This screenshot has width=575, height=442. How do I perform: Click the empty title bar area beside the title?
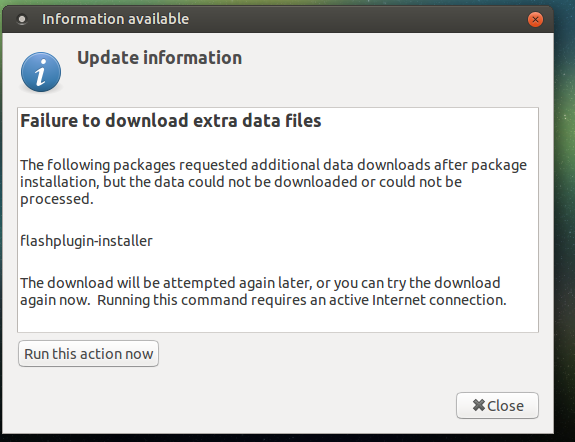click(358, 19)
